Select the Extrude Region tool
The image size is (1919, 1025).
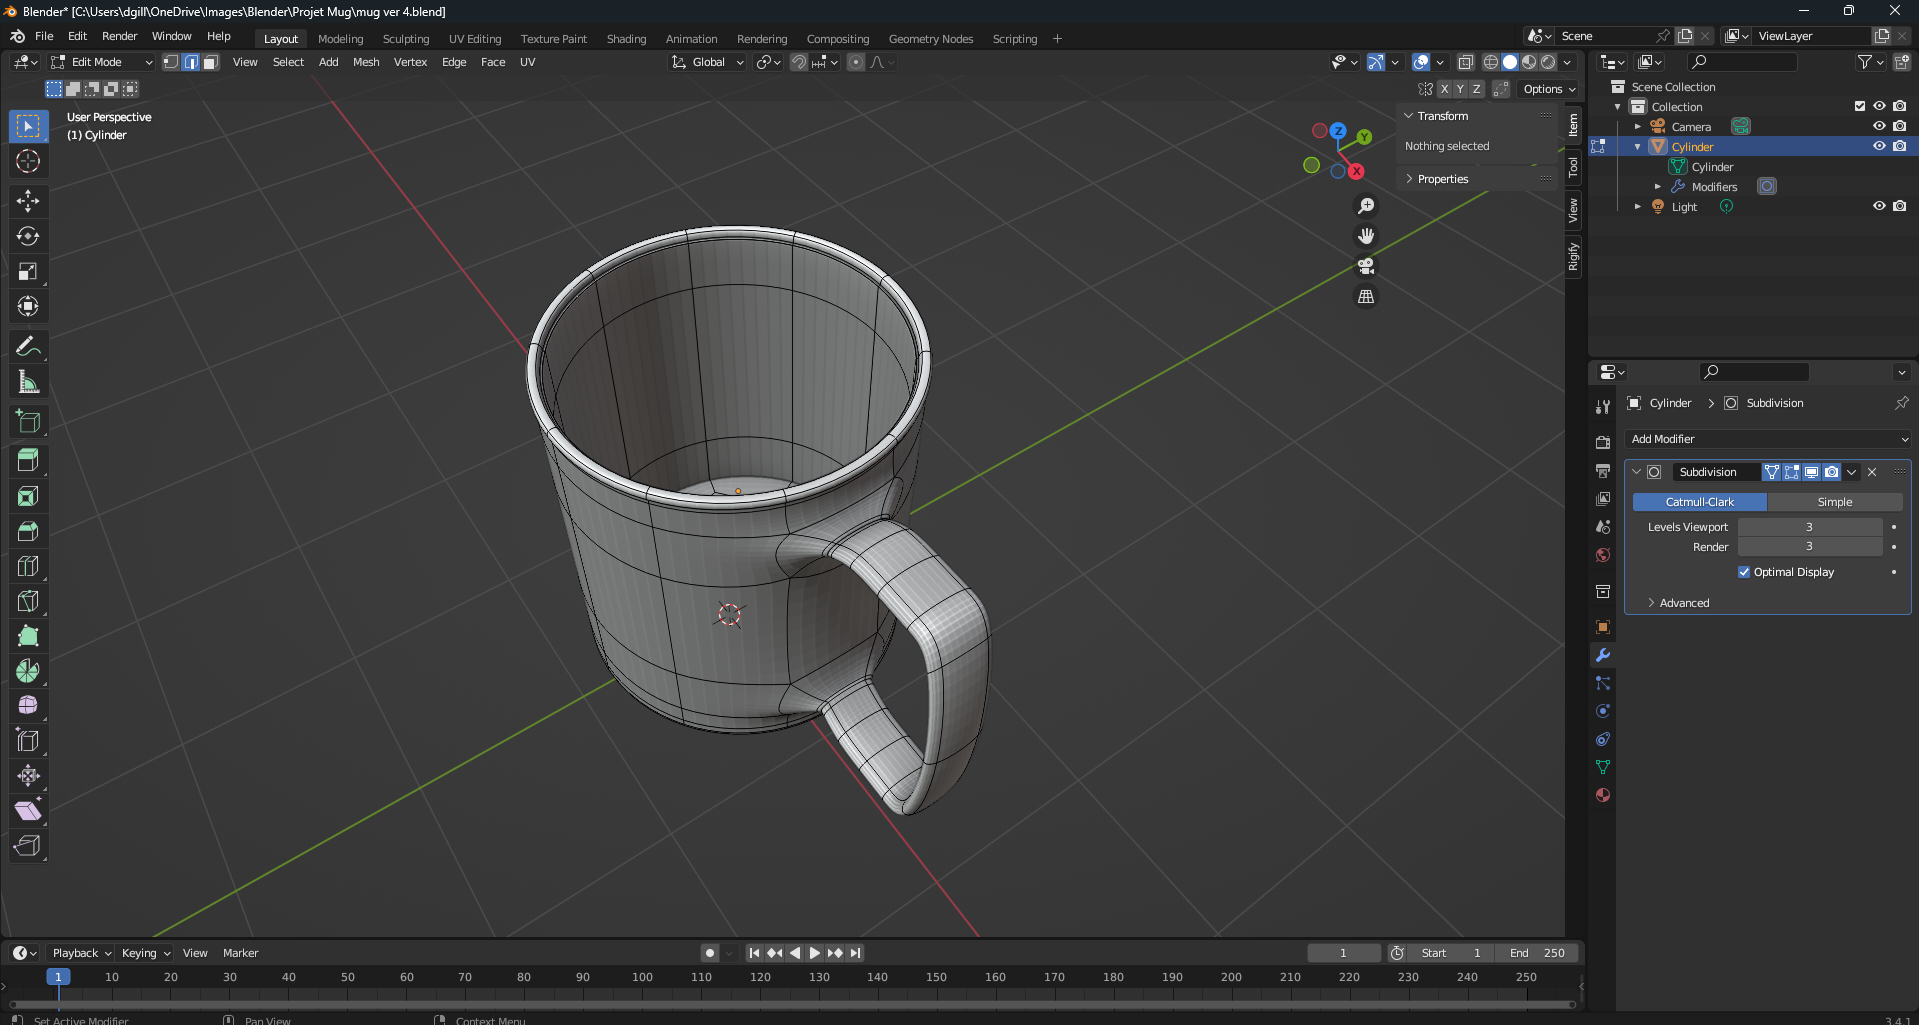click(28, 461)
